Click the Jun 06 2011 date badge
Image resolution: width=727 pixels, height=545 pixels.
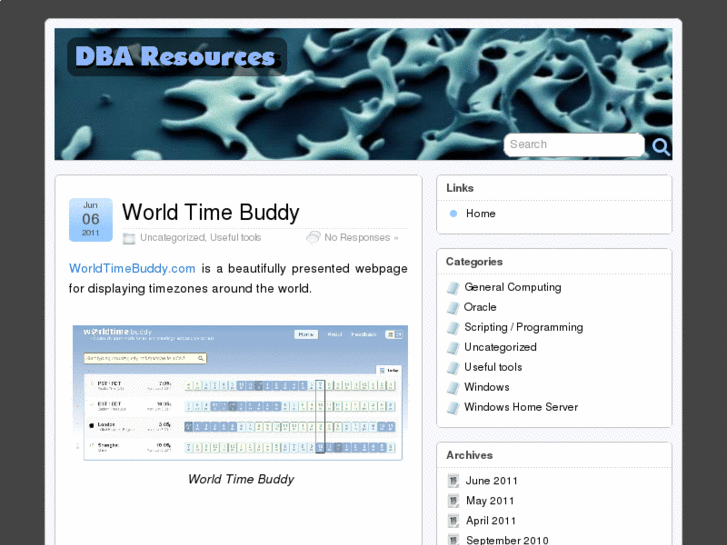click(90, 219)
